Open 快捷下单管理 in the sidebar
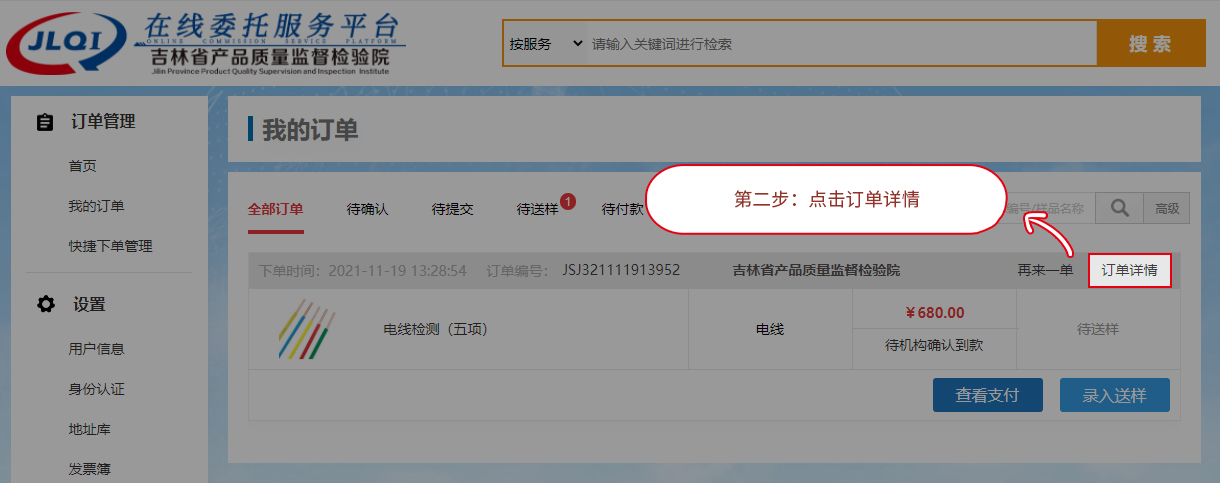 pyautogui.click(x=110, y=246)
